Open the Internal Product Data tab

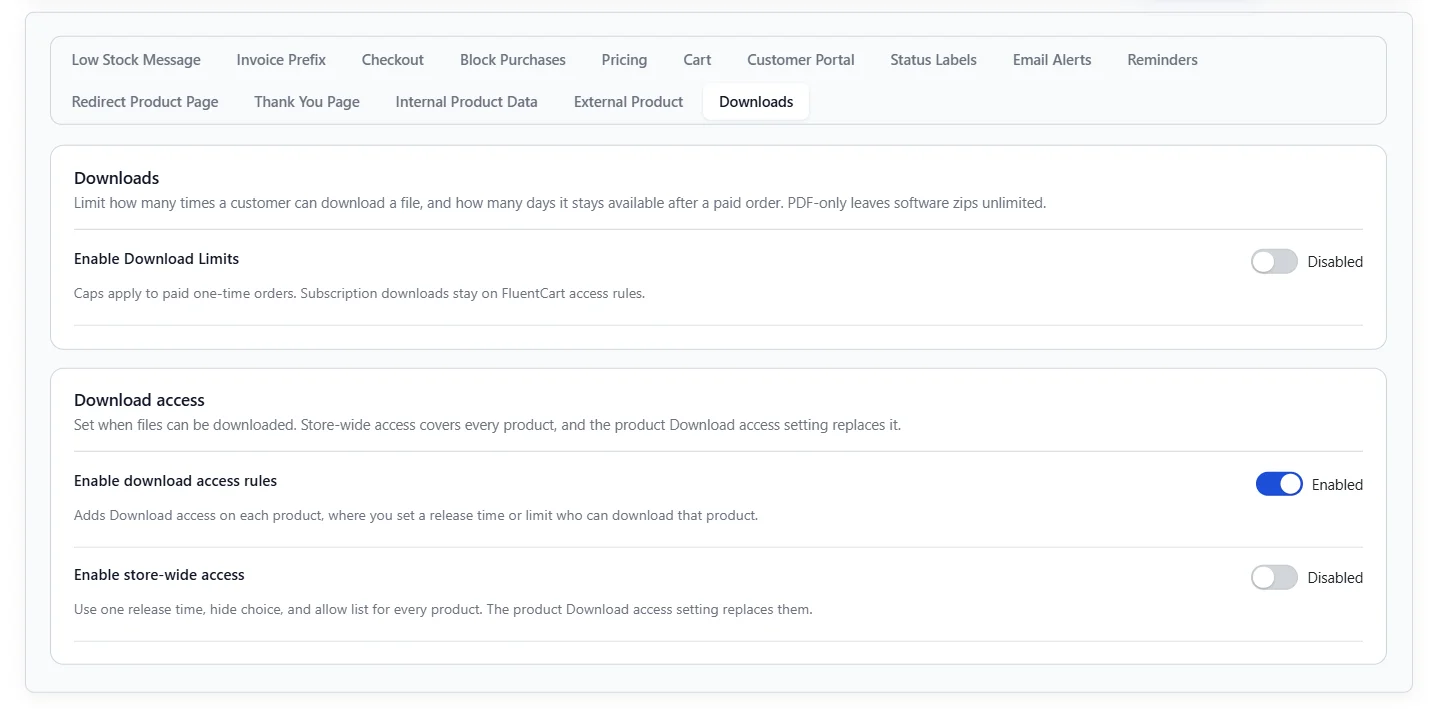coord(466,102)
